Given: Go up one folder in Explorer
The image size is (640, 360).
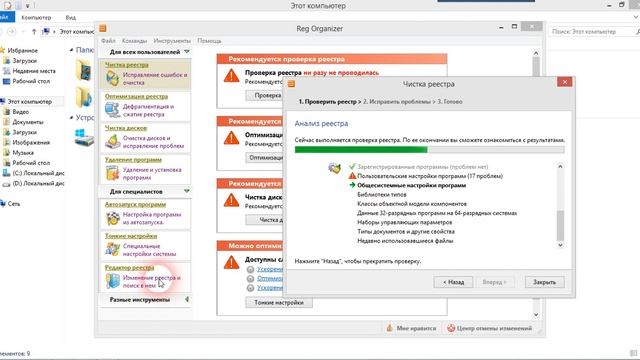Looking at the screenshot, I should point(34,31).
